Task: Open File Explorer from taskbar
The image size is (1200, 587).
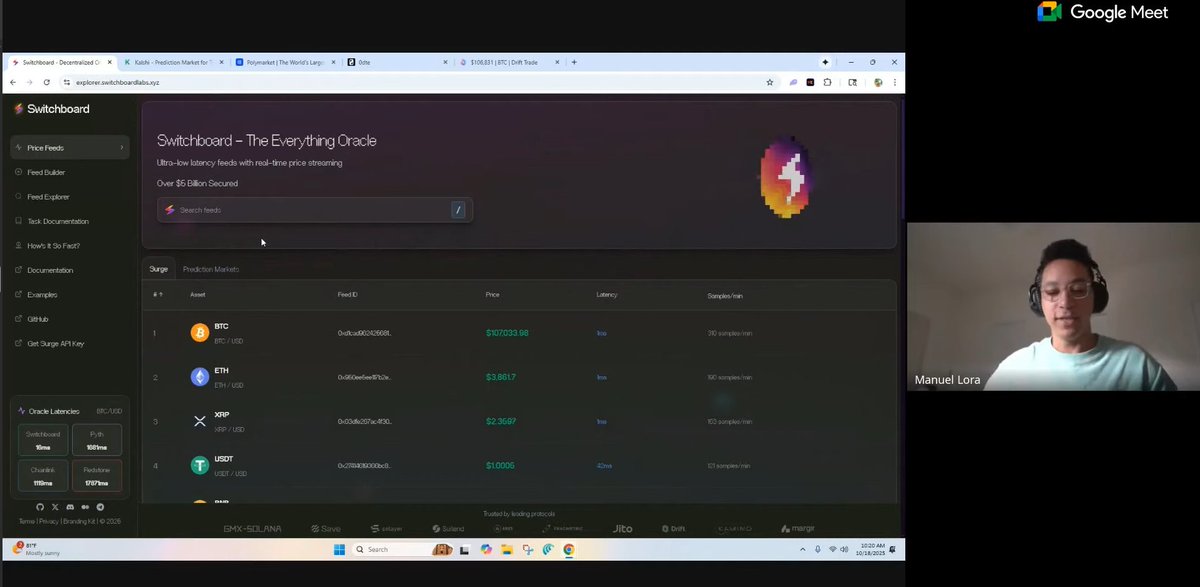Action: 507,549
